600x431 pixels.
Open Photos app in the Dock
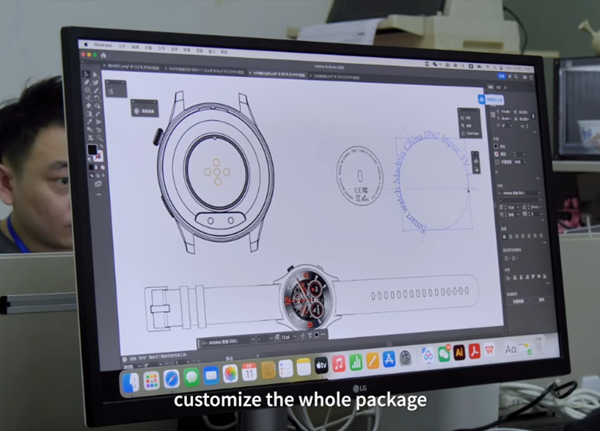click(230, 374)
